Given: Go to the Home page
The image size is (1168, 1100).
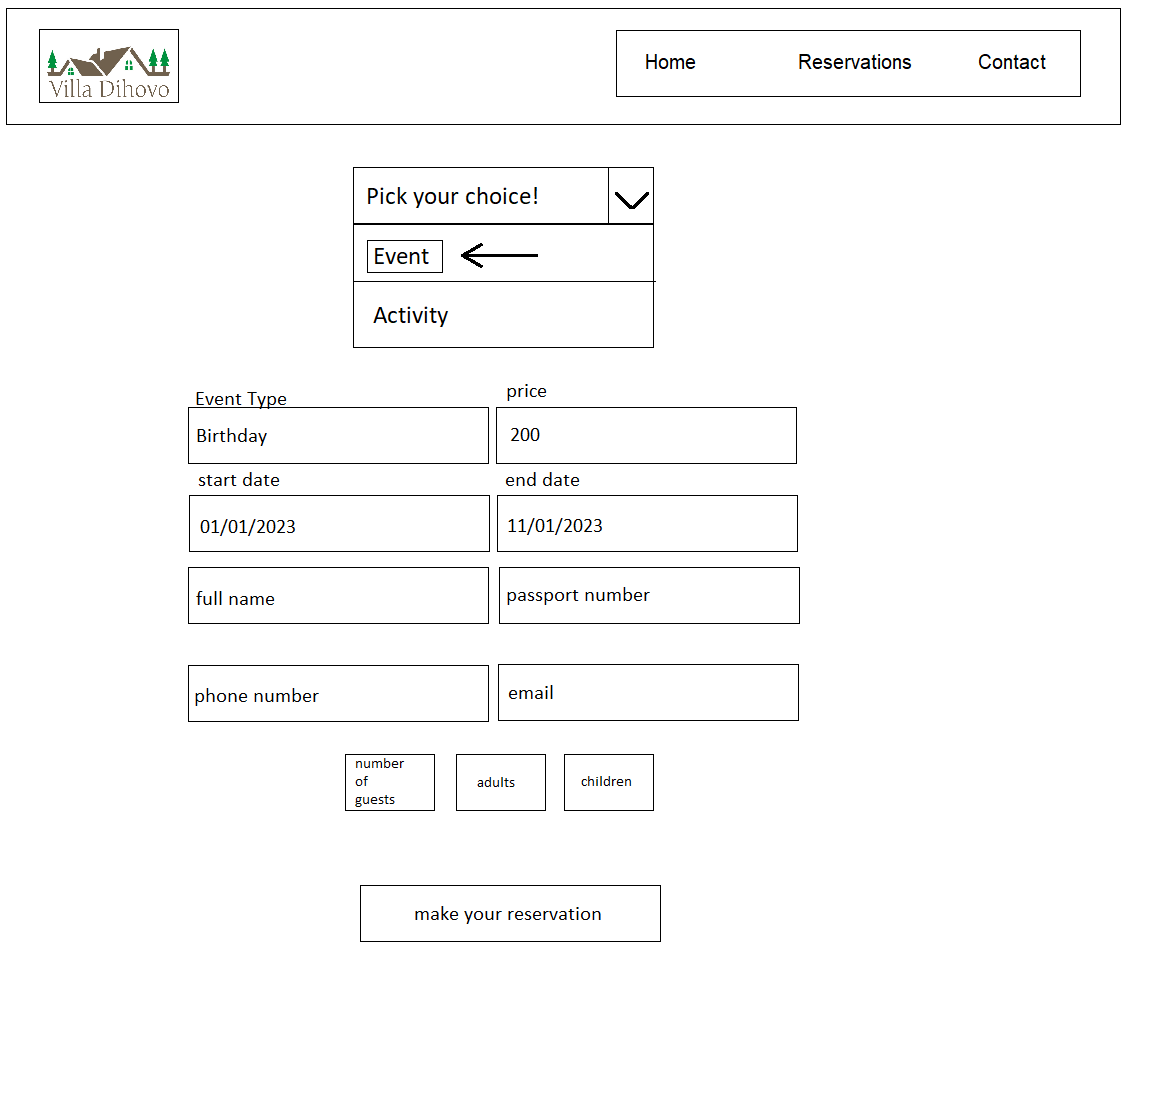Looking at the screenshot, I should click(x=670, y=63).
